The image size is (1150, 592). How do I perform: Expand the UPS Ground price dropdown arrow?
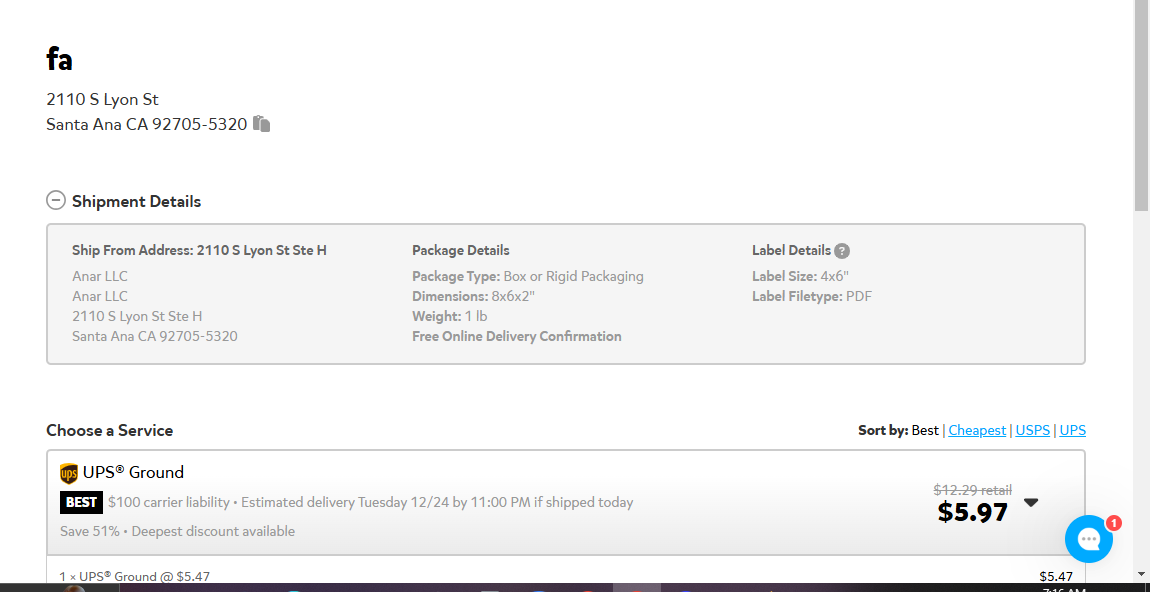pos(1031,503)
